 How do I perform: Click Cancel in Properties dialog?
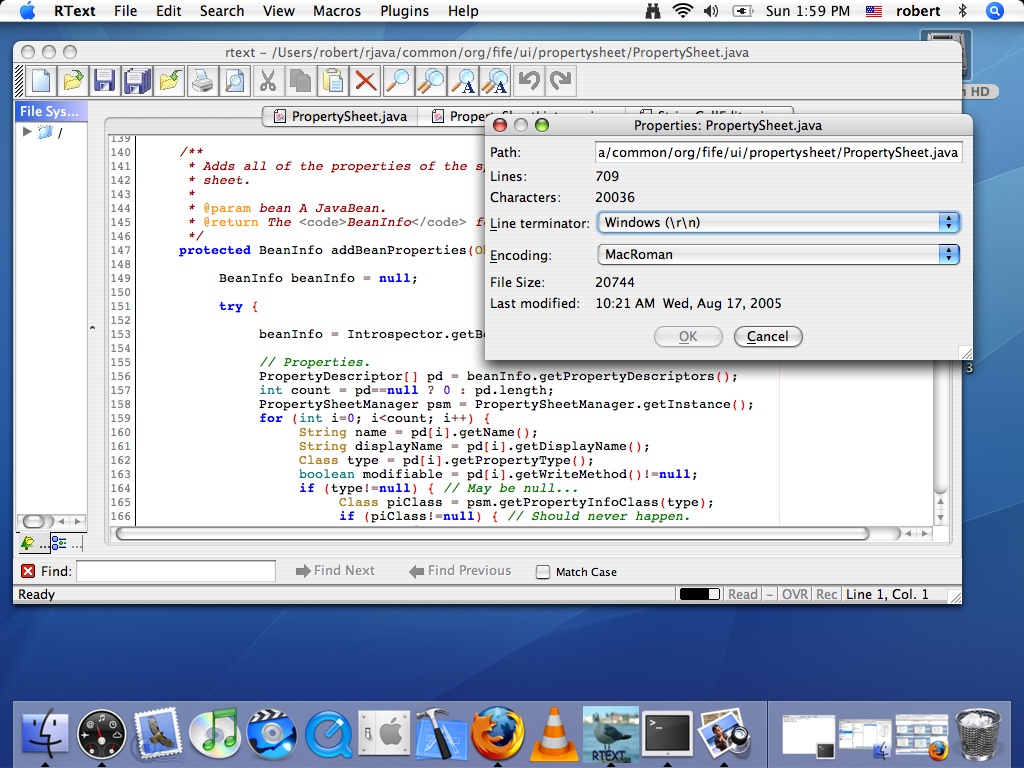click(767, 337)
